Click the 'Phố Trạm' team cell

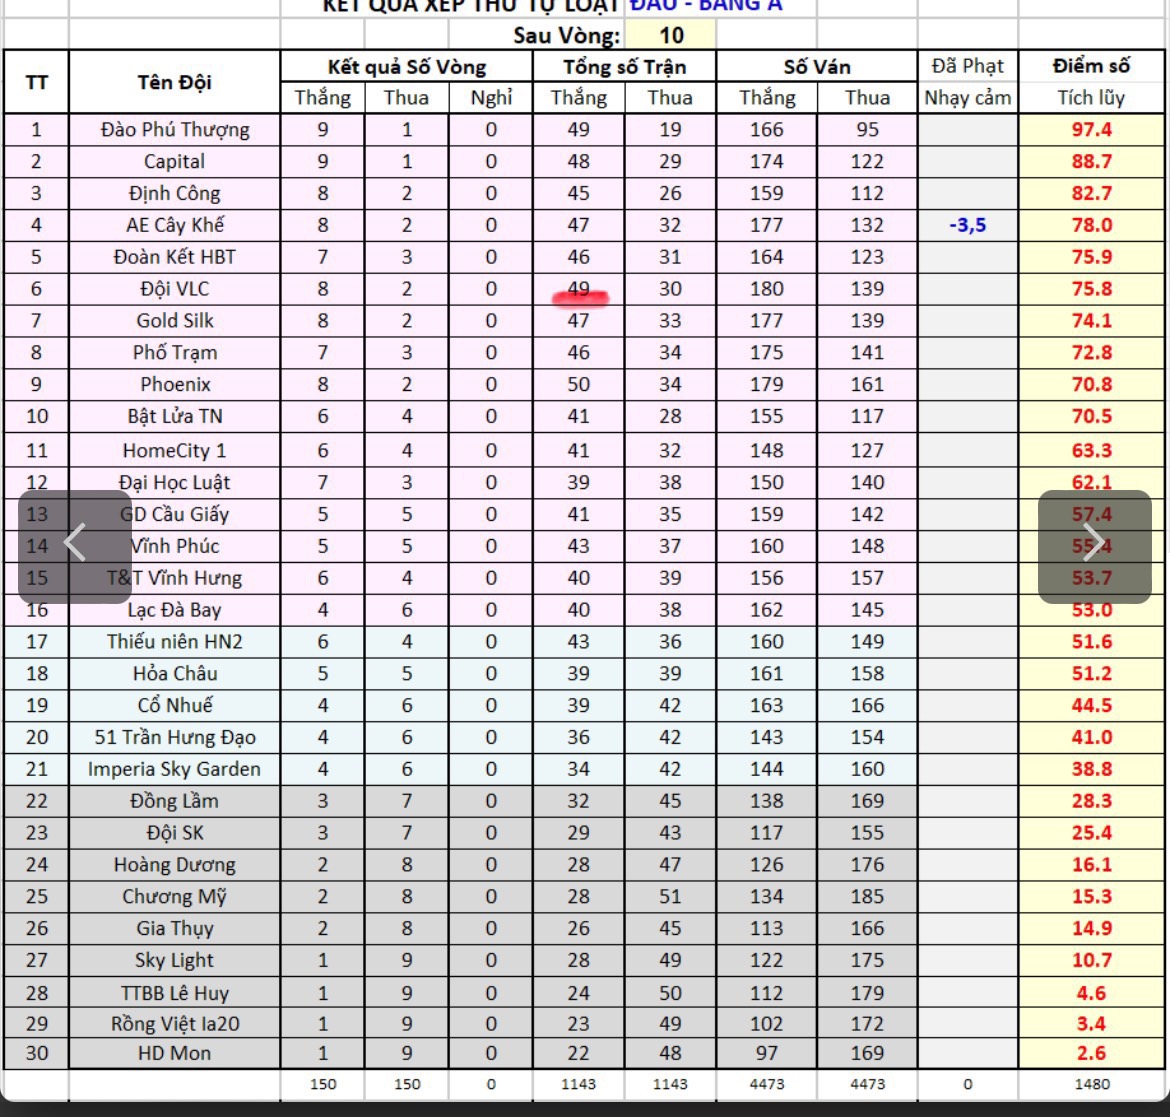tap(175, 353)
